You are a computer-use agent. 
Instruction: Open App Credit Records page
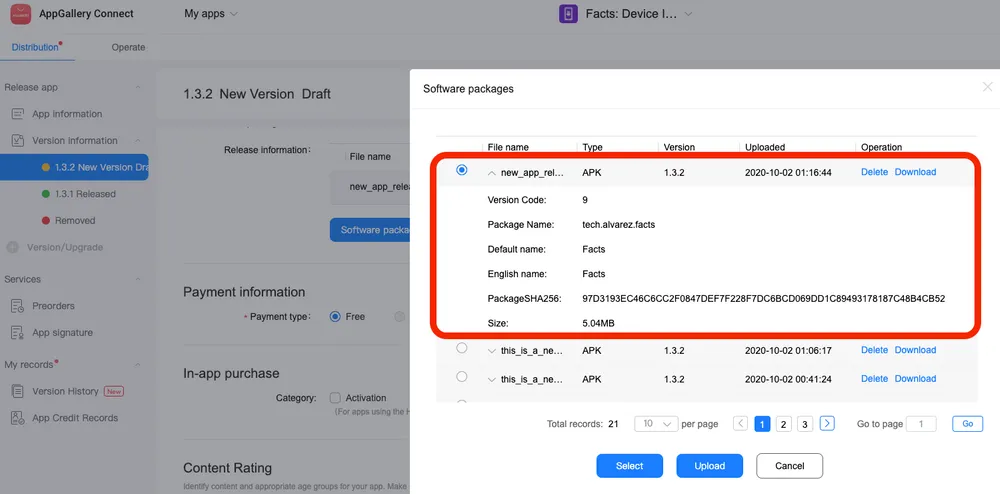click(75, 418)
